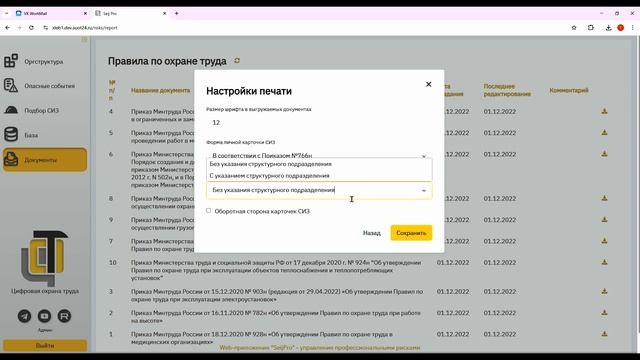Switch to the VK WorkMail browser tab
The image size is (640, 360).
51,13
